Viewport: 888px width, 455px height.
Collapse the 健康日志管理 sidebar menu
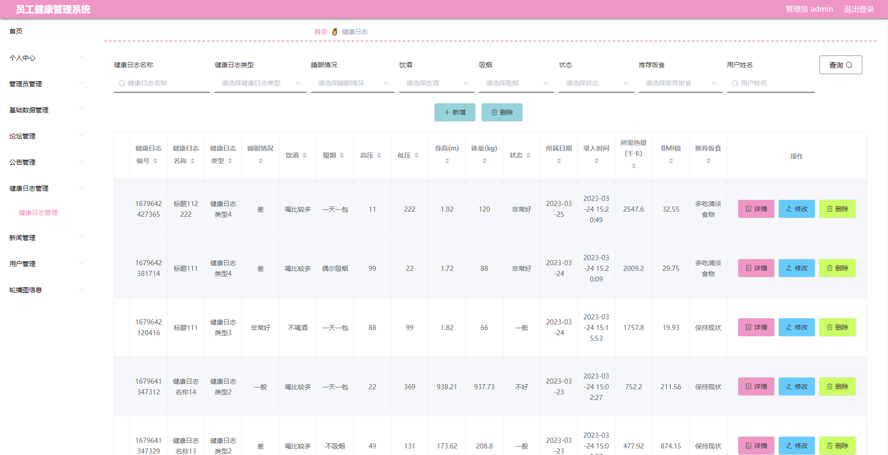pyautogui.click(x=47, y=188)
